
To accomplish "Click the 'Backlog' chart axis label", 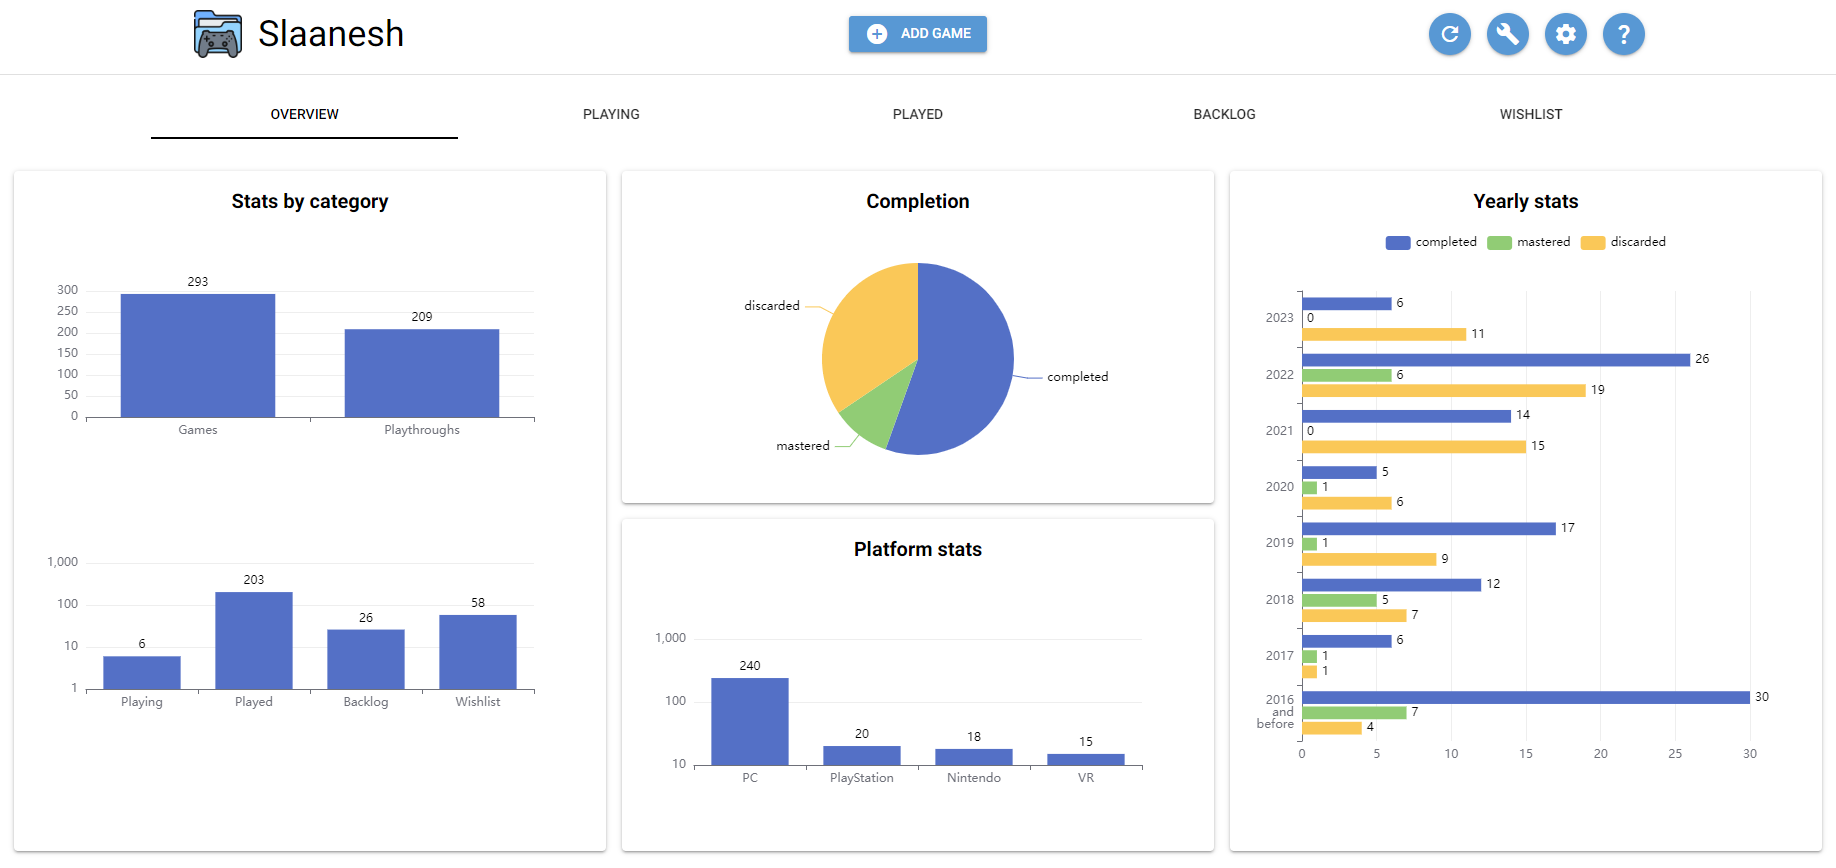I will [366, 702].
